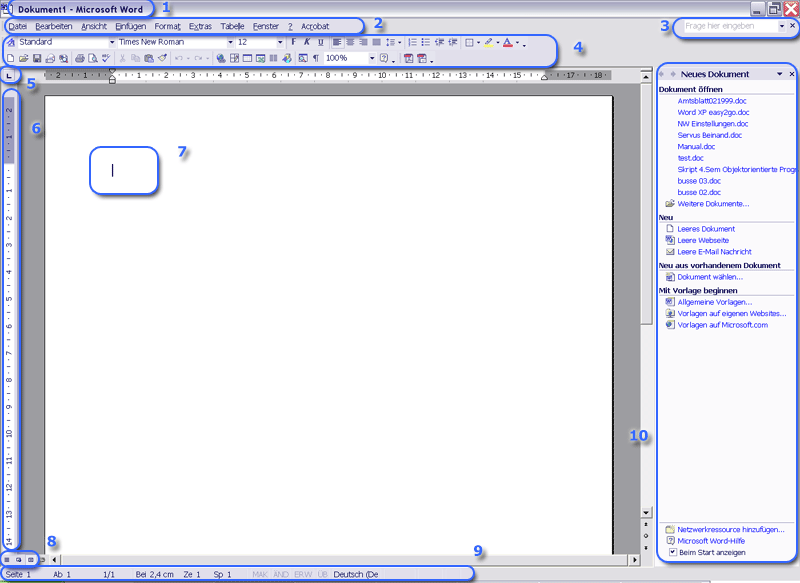The image size is (800, 583).
Task: Click the numbered list icon
Action: (x=412, y=42)
